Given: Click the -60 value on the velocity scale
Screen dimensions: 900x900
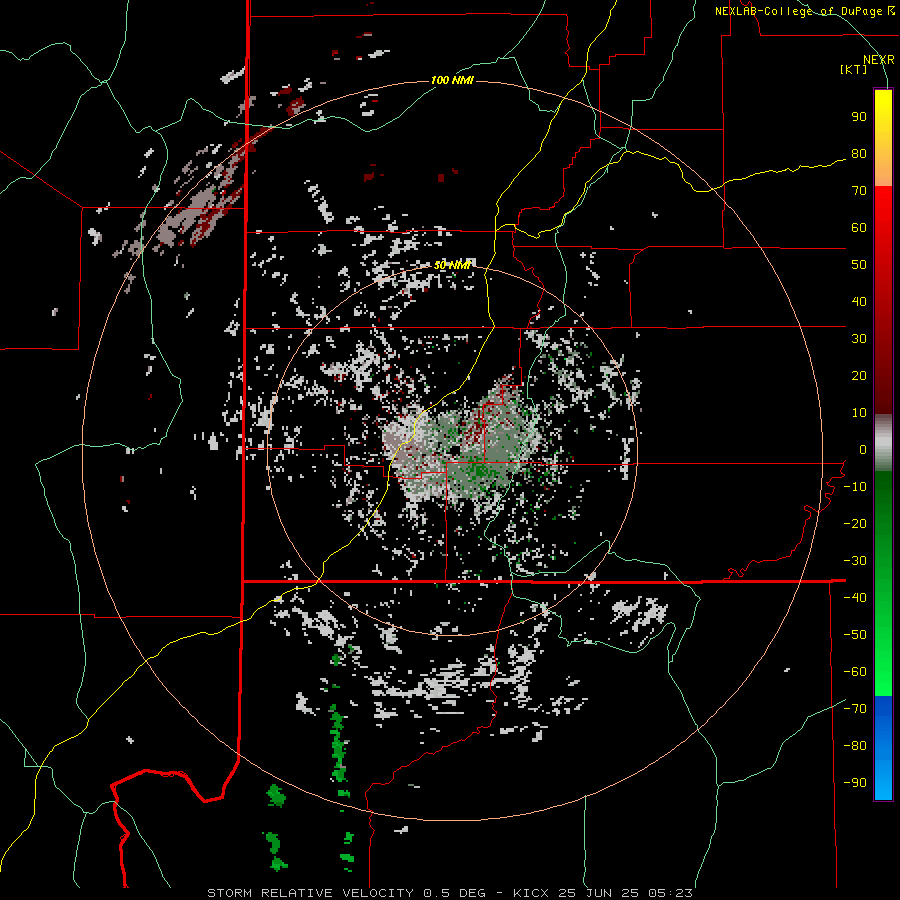Looking at the screenshot, I should [855, 672].
